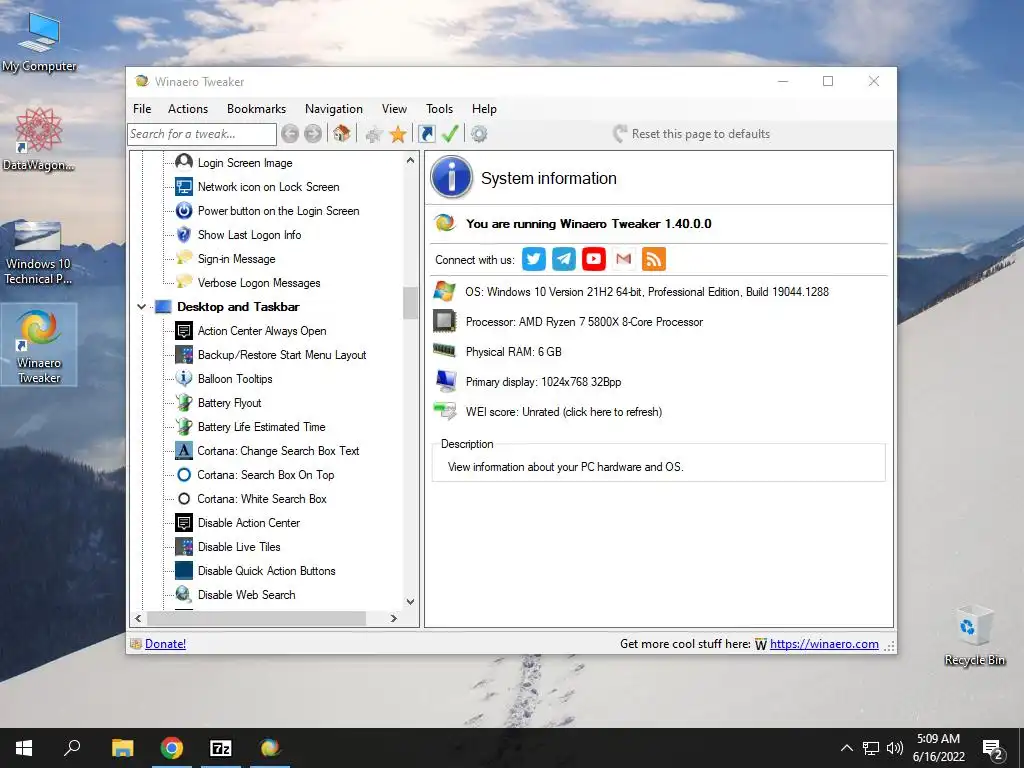Viewport: 1024px width, 768px height.
Task: Open the Tools menu
Action: pyautogui.click(x=439, y=109)
